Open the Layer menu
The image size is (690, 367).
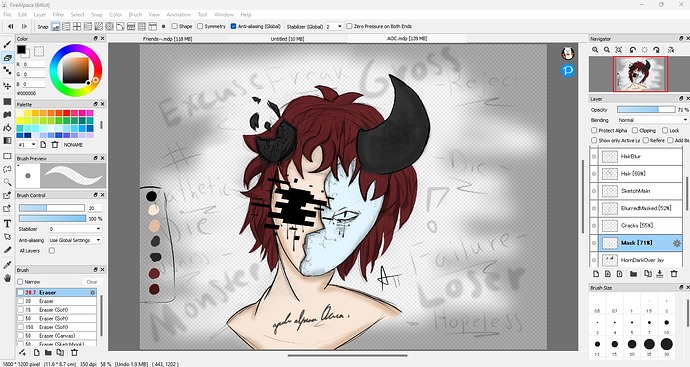(40, 15)
